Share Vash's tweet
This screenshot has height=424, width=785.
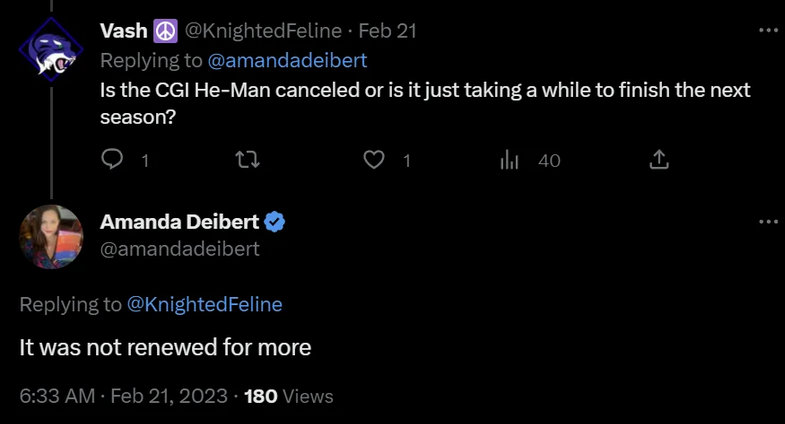coord(659,160)
